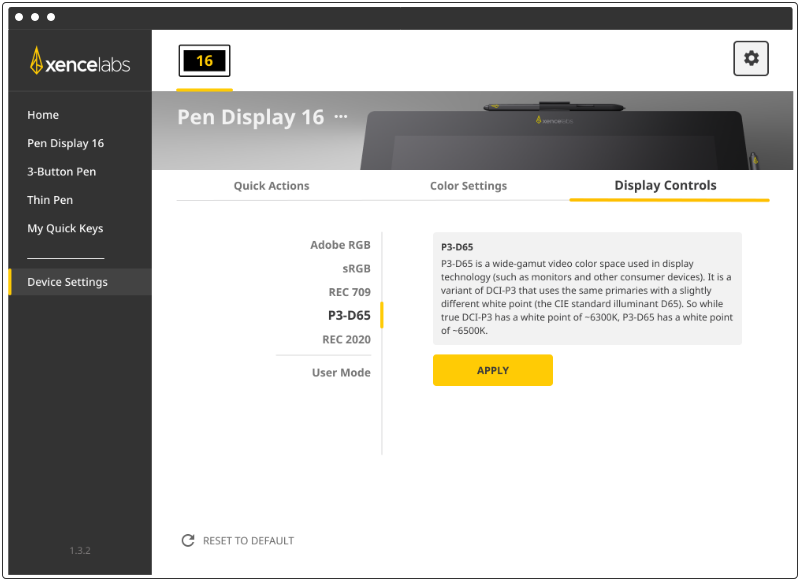Open My Quick Keys page
The height and width of the screenshot is (581, 800).
click(x=65, y=229)
